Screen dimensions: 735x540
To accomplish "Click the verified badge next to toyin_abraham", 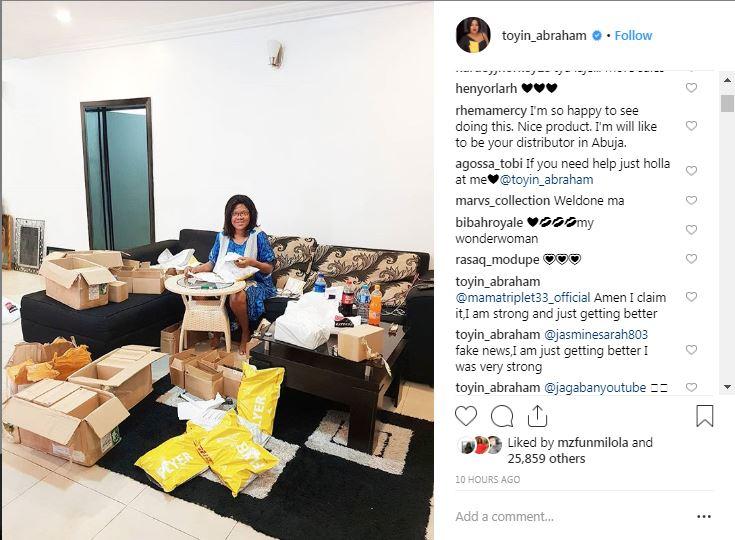I will (597, 36).
